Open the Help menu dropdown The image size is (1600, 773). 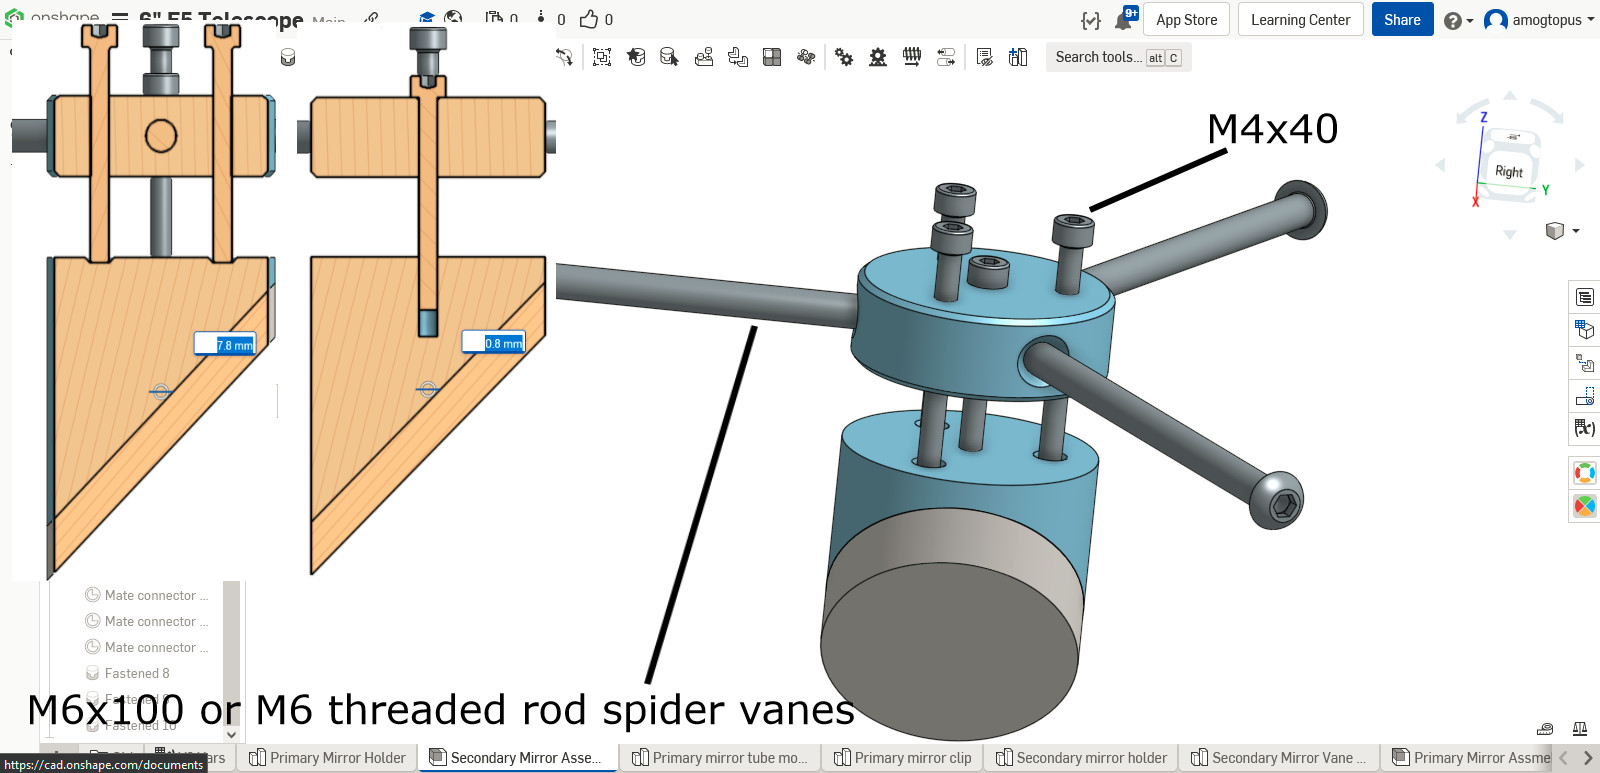(x=1458, y=20)
